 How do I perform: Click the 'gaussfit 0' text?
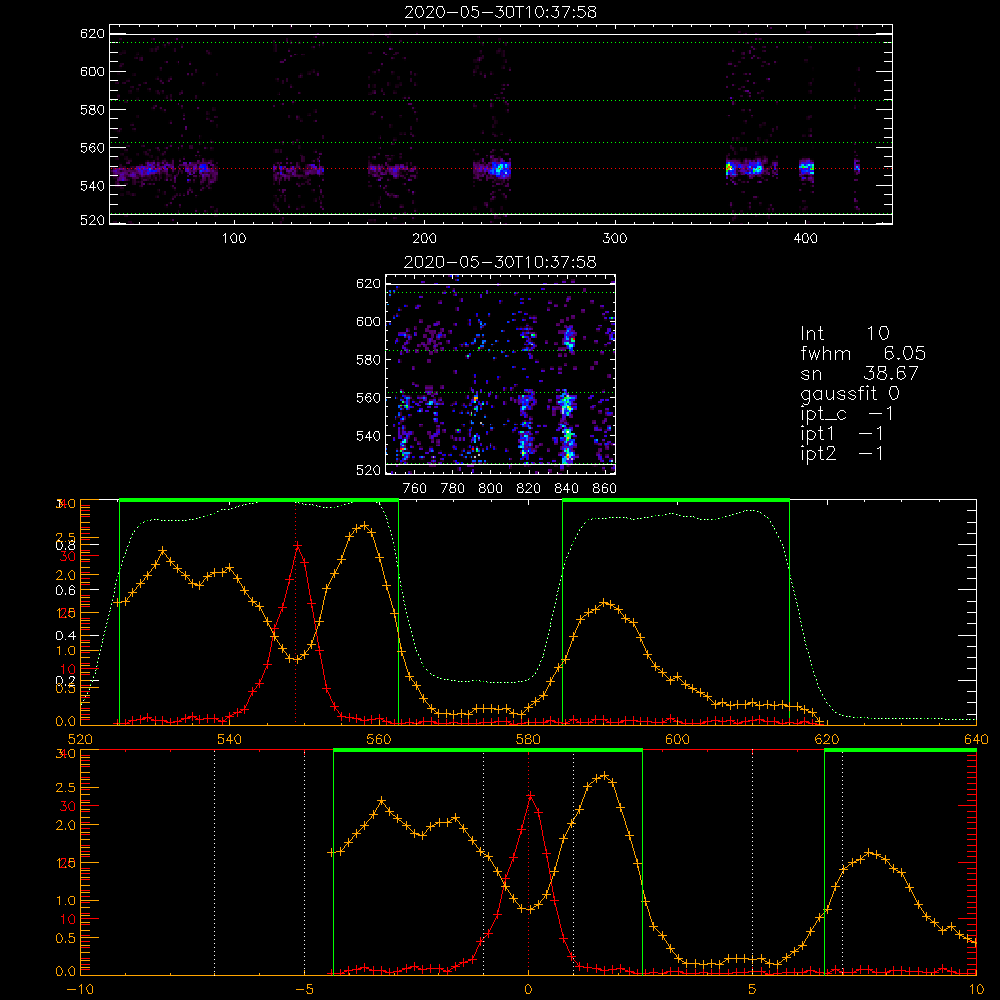click(849, 393)
